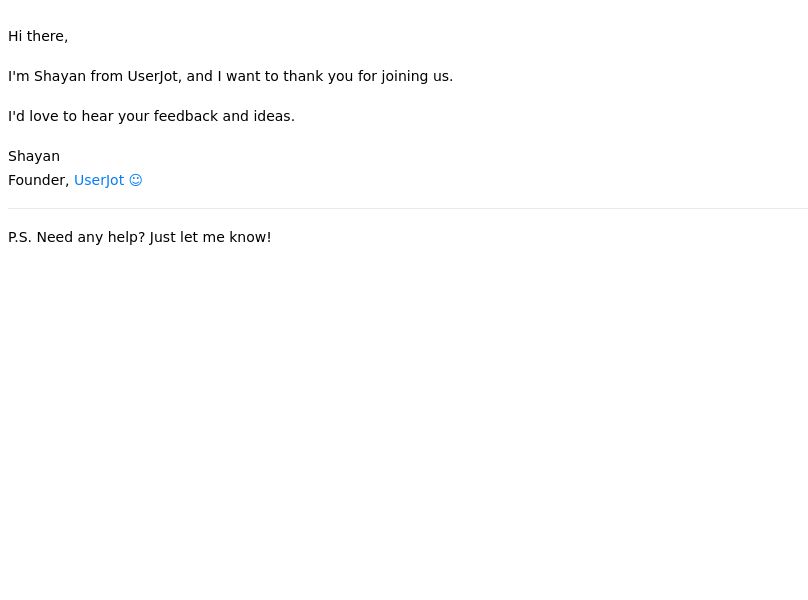This screenshot has width=808, height=600.
Task: Click the phrase 'I'd love'
Action: (33, 116)
